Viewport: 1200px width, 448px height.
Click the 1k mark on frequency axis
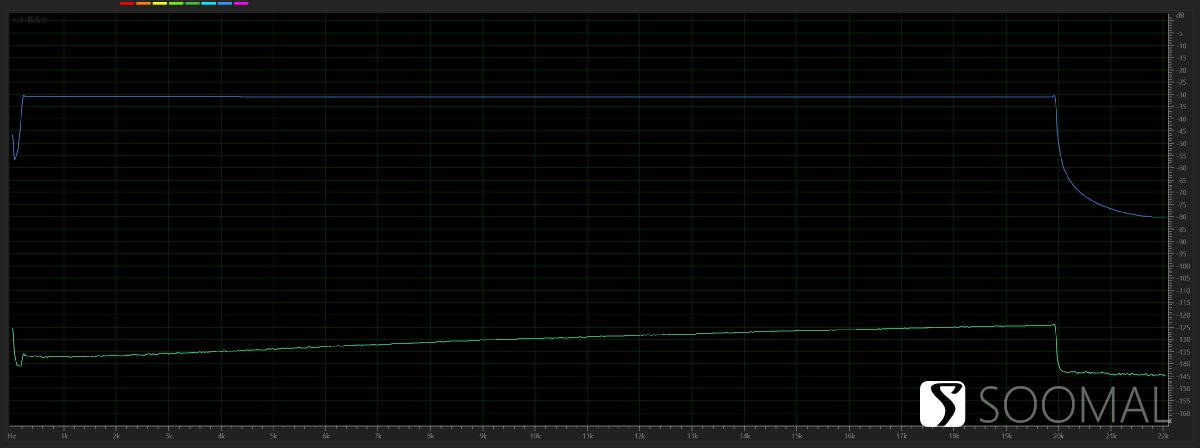(64, 436)
